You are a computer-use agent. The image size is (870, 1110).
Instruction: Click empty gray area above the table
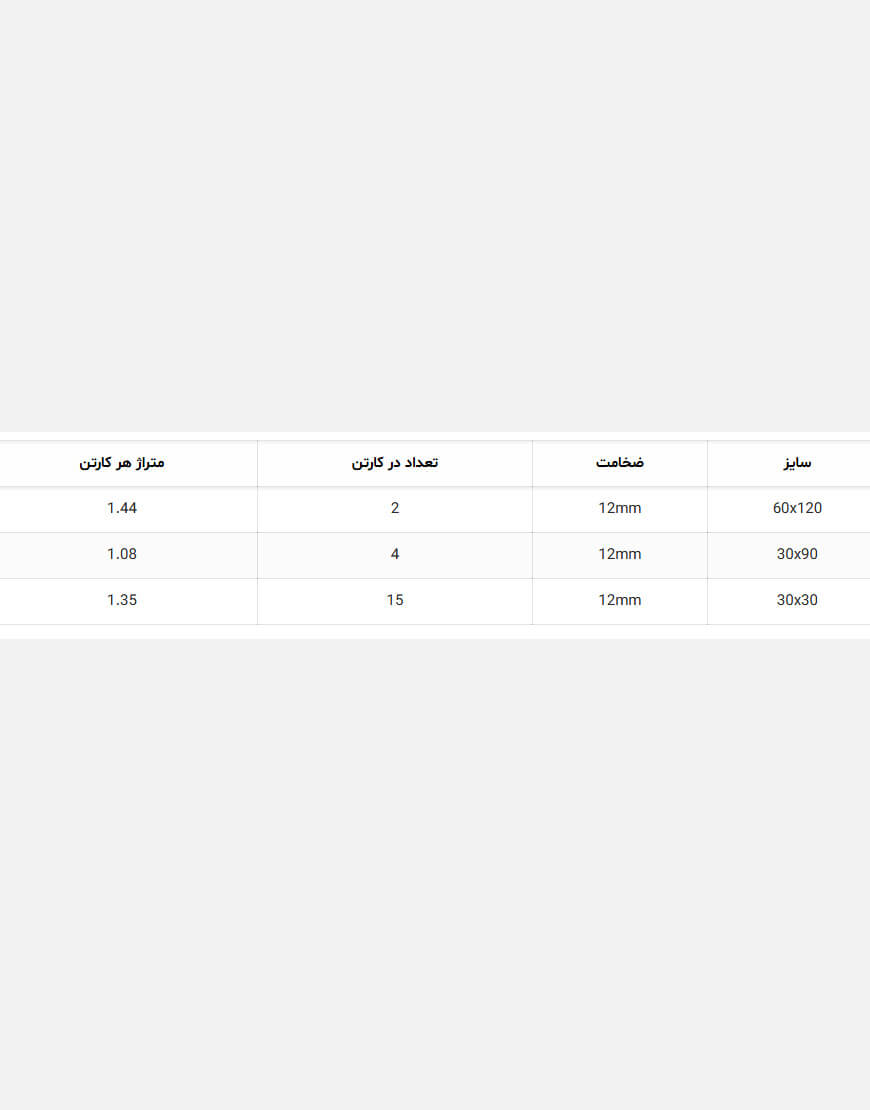(x=435, y=212)
